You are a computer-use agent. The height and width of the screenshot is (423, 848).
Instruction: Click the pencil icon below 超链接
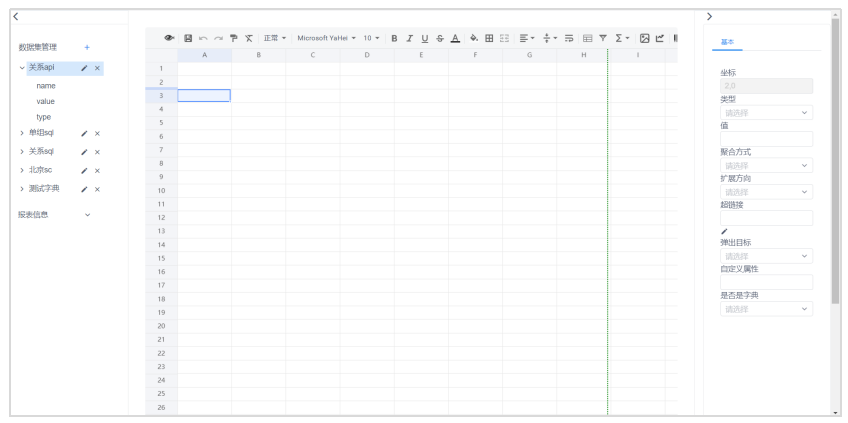[x=725, y=232]
